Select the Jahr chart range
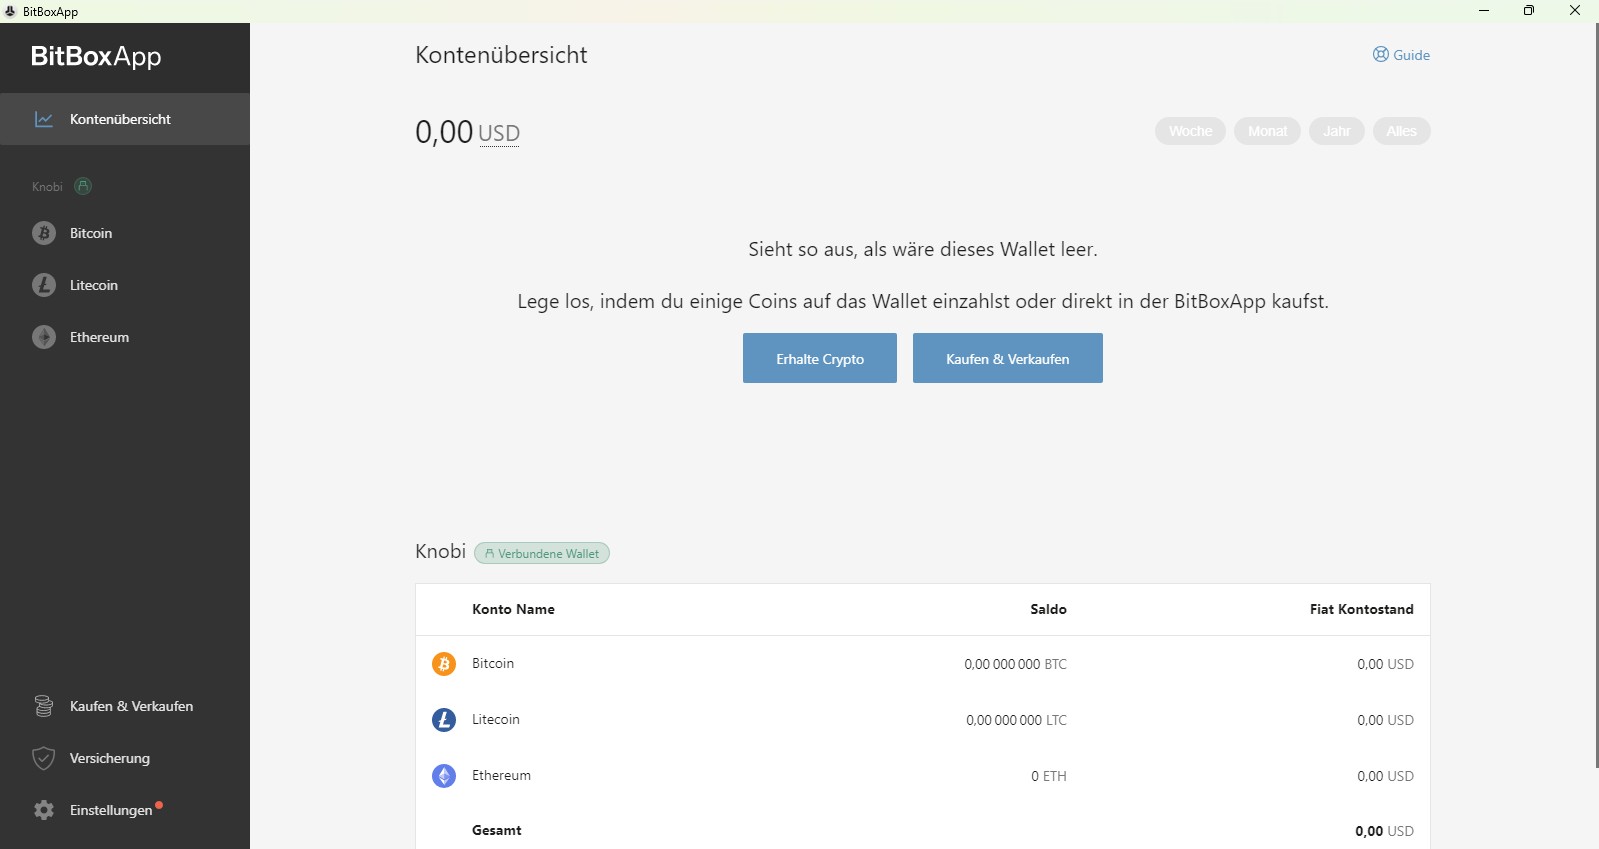 pos(1337,131)
